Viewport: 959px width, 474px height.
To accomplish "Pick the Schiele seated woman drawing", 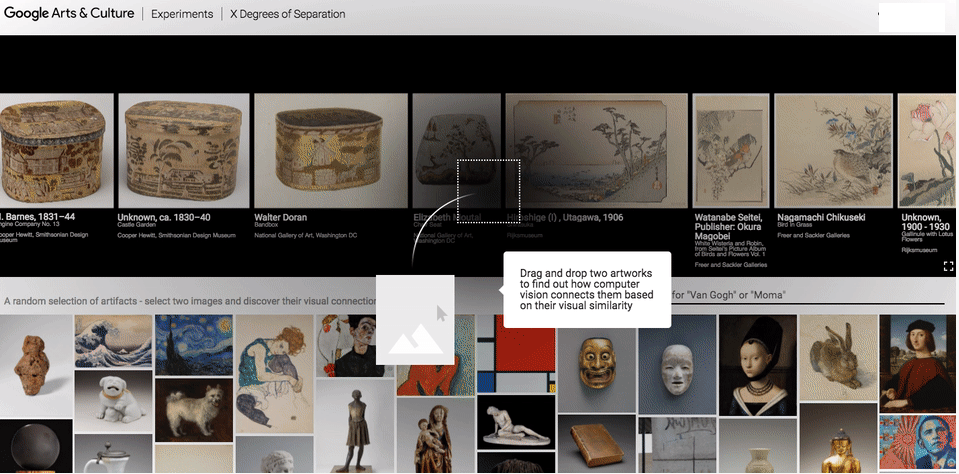I will 274,374.
